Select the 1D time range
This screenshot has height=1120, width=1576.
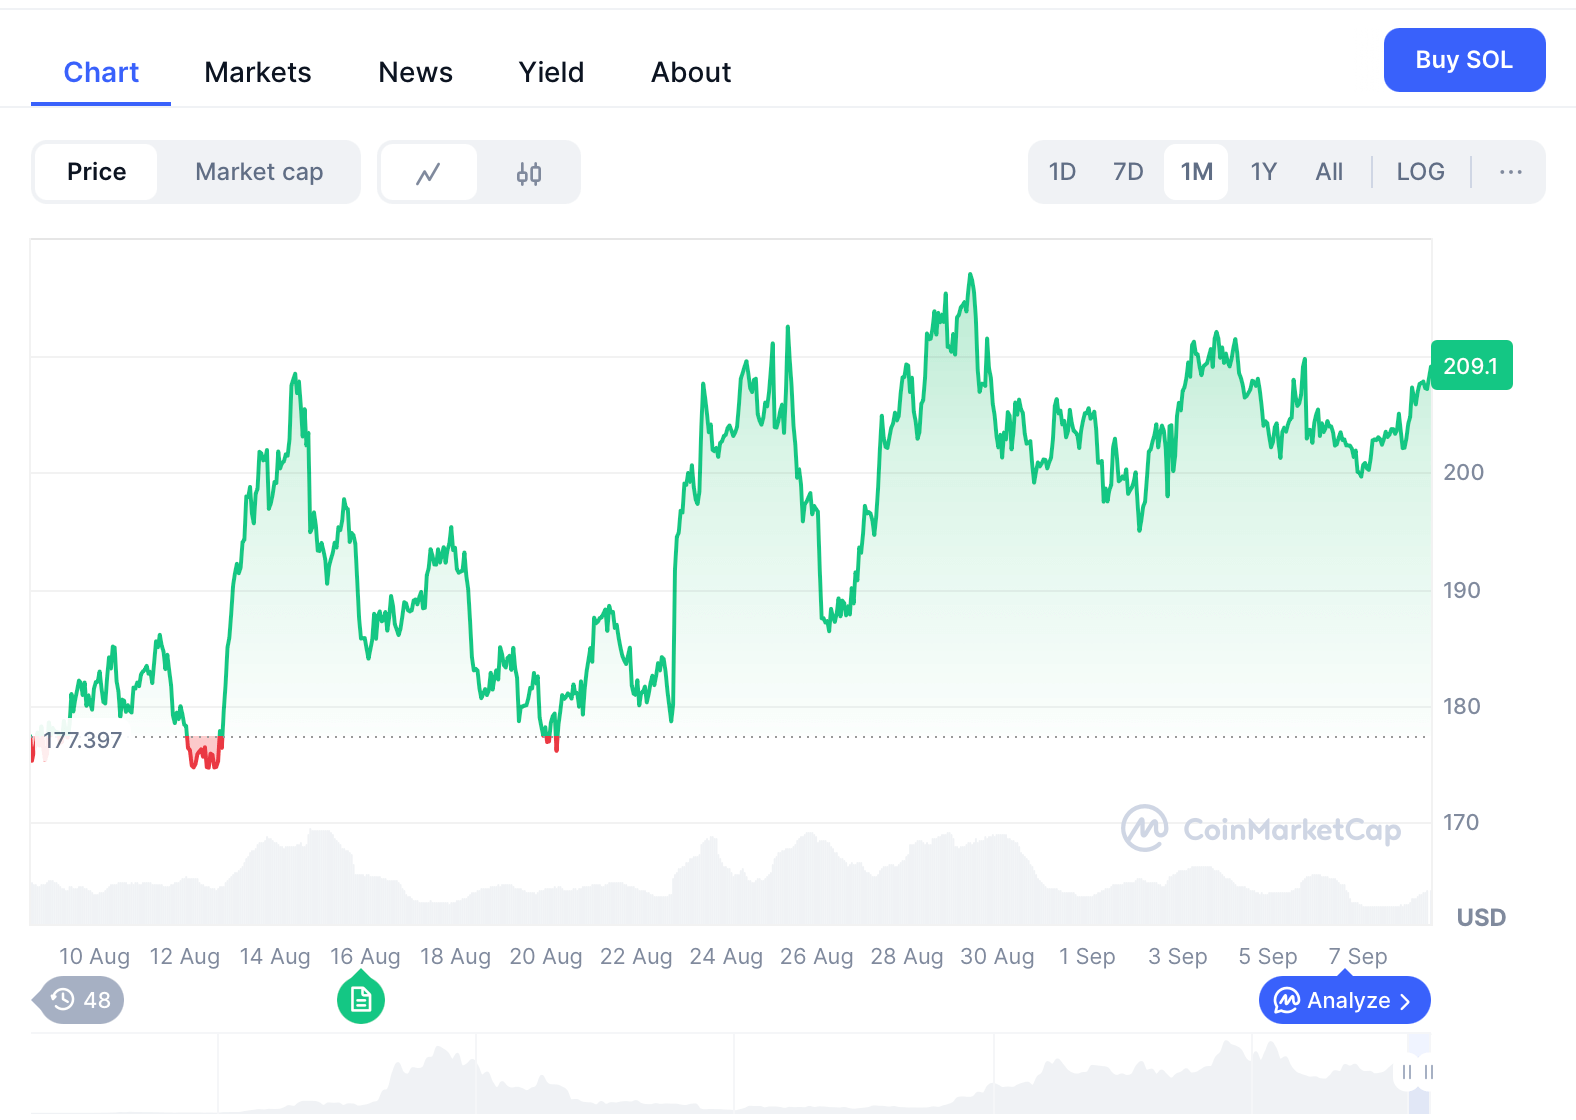[1062, 172]
